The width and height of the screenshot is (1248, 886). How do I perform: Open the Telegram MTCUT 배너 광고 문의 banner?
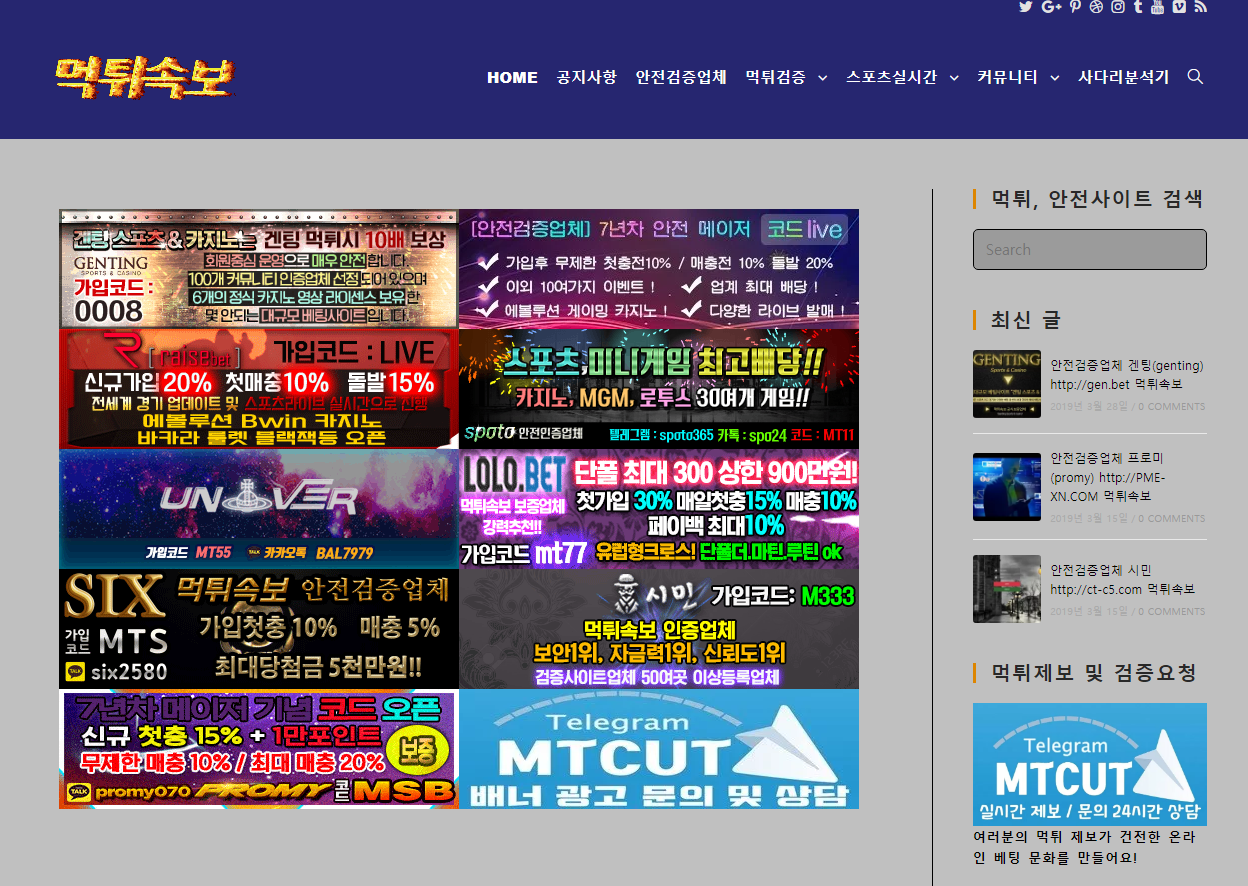coord(659,749)
